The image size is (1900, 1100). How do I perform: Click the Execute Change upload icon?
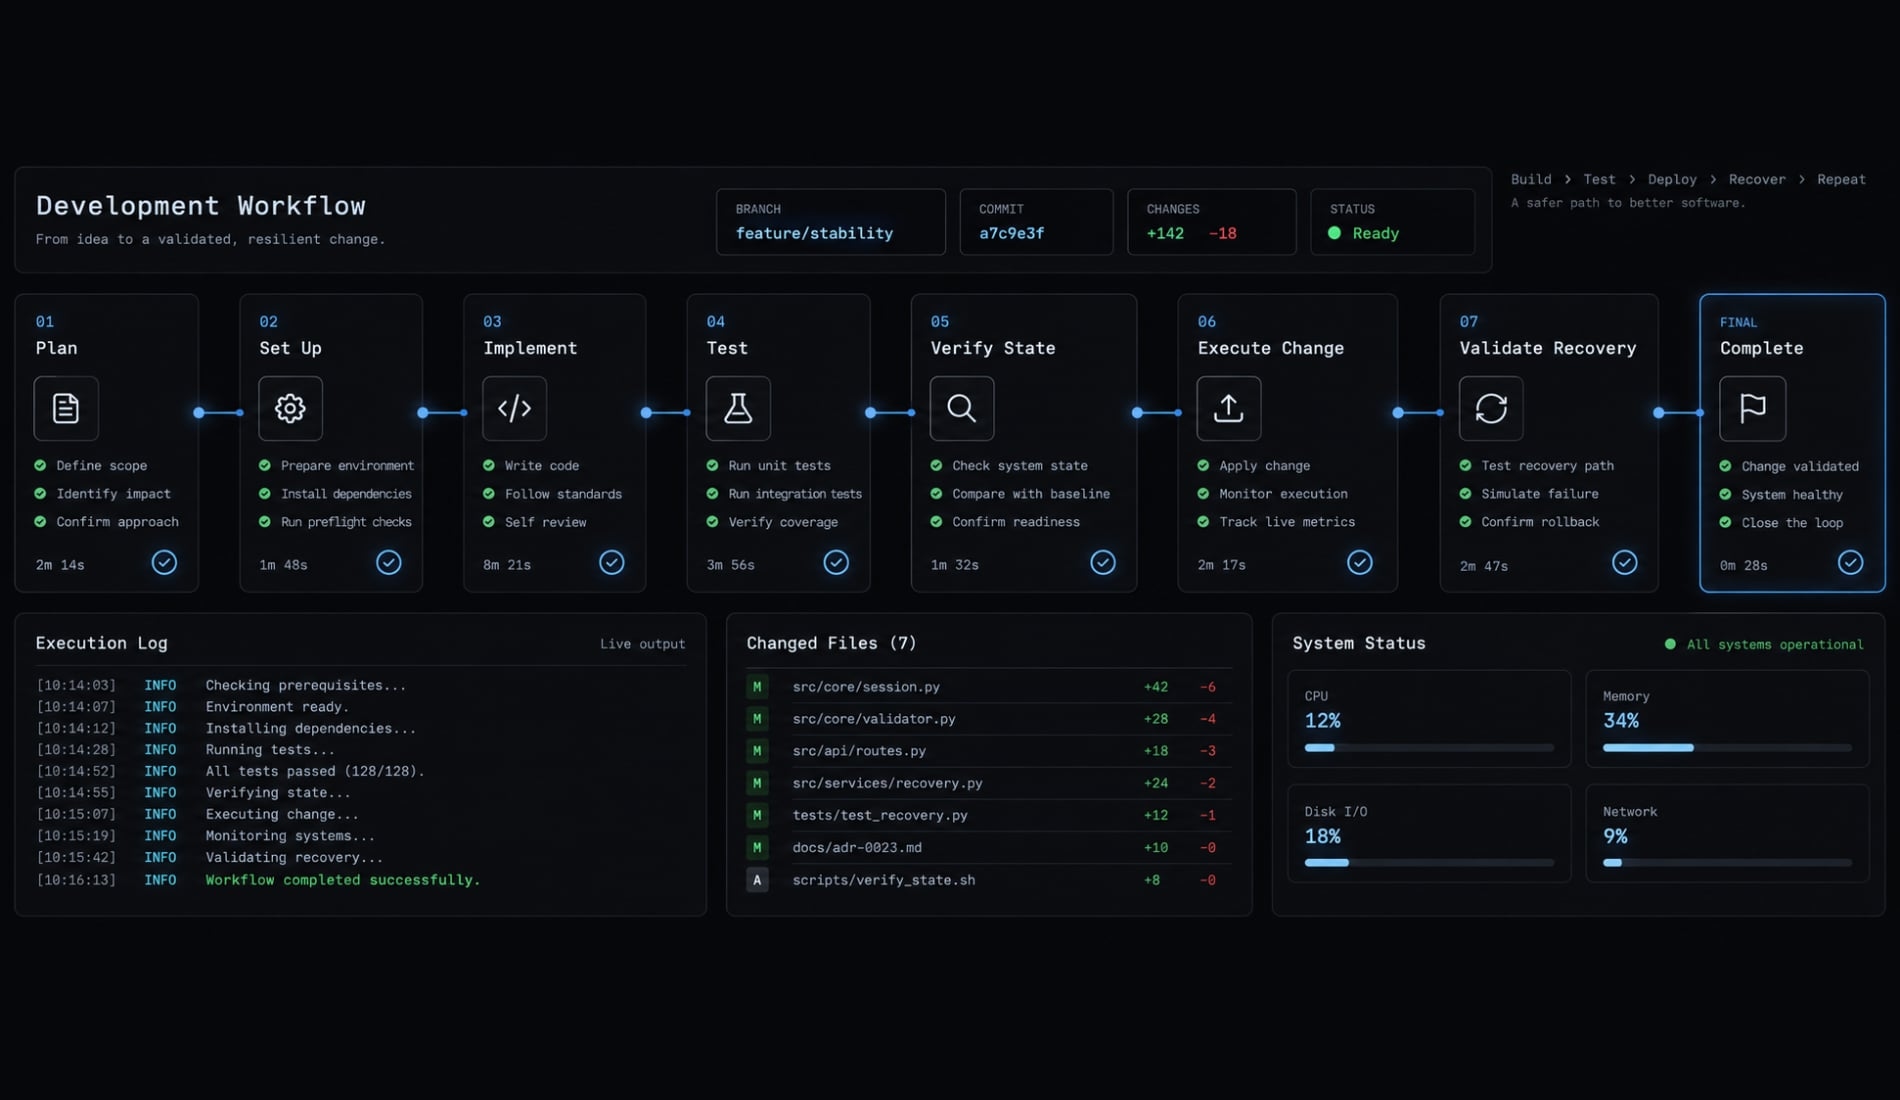[1229, 408]
